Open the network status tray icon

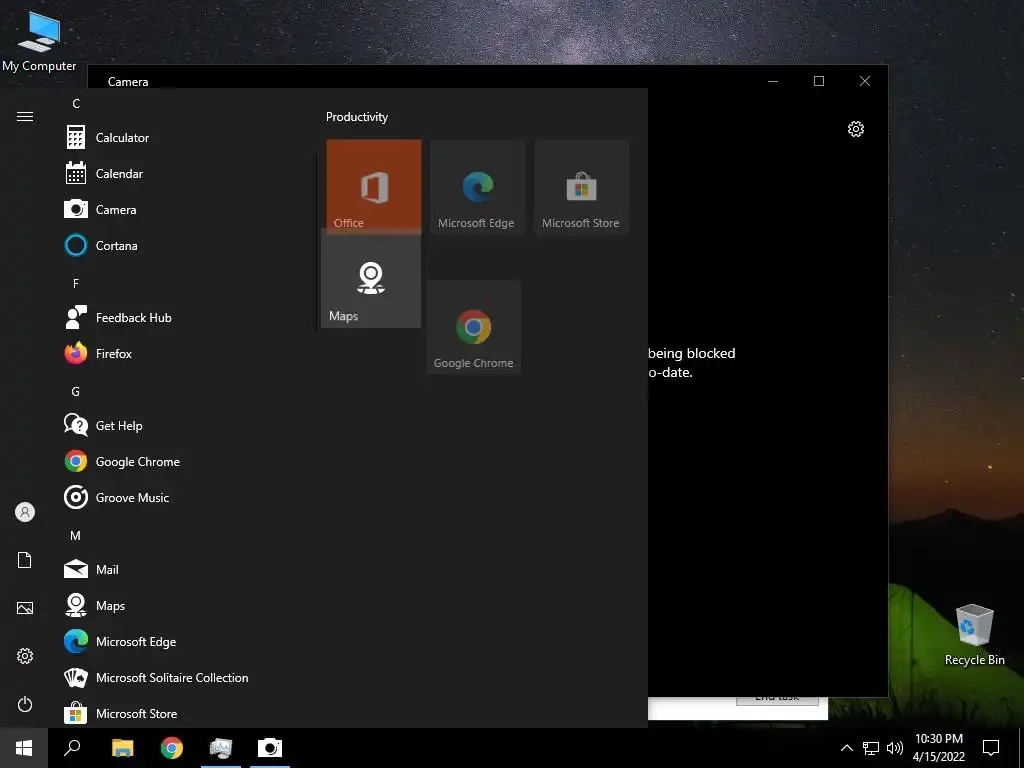(871, 748)
